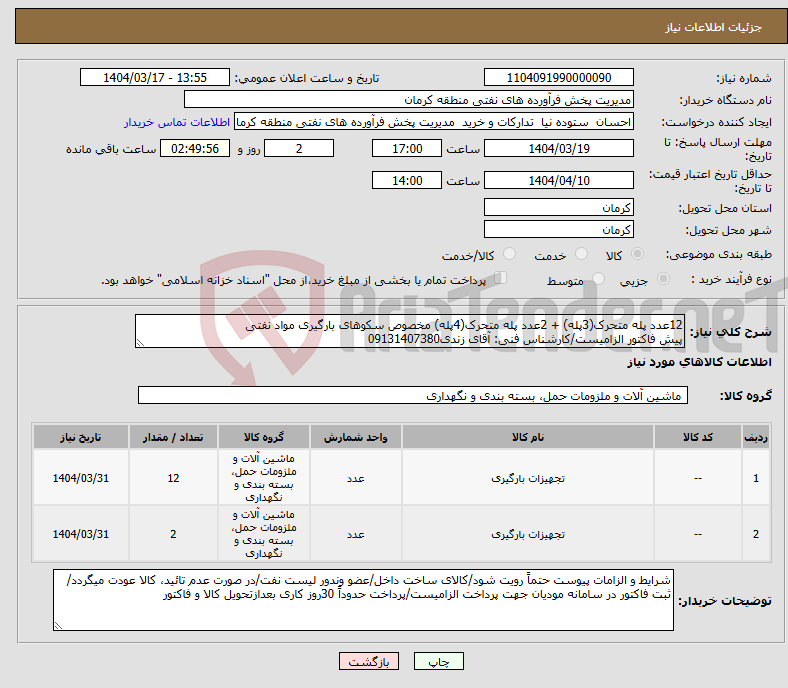Click the remaining time field 02:49:56
788x688 pixels.
click(x=195, y=148)
